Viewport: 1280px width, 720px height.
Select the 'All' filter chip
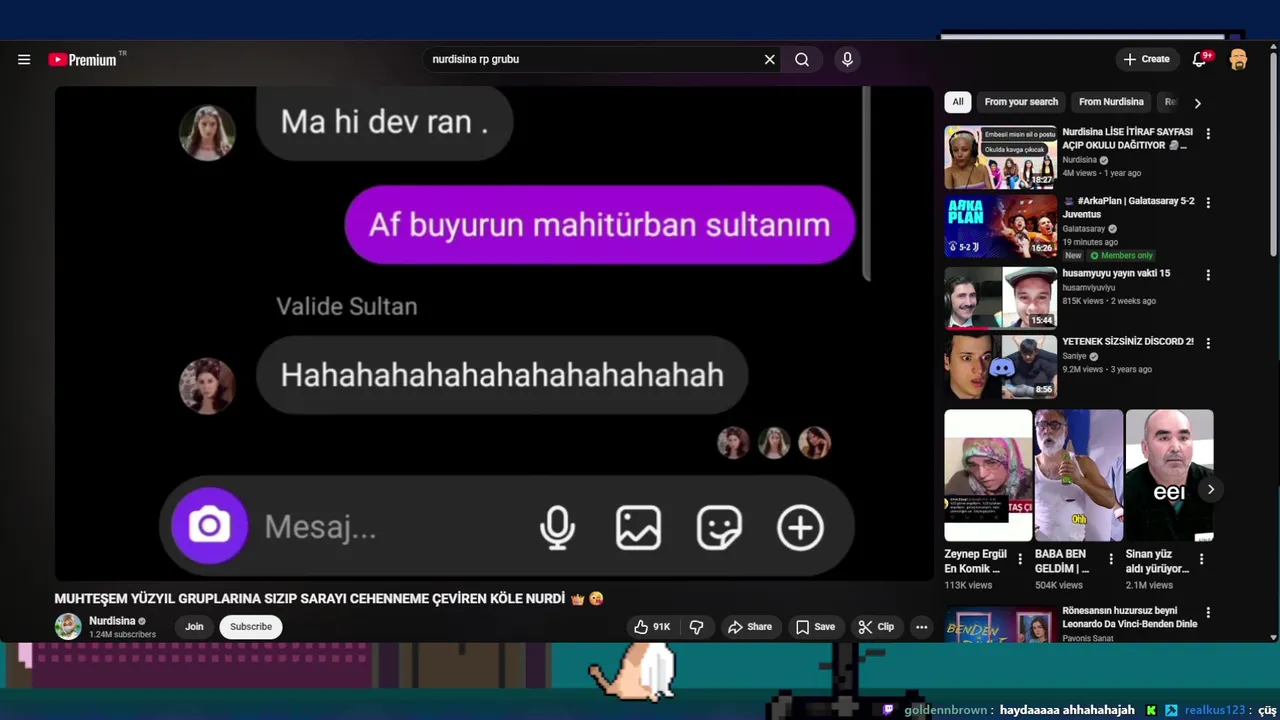pyautogui.click(x=957, y=102)
